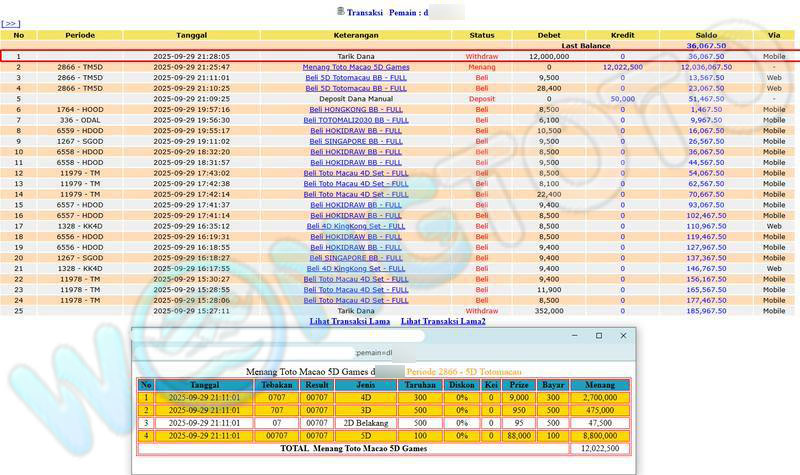Expand the [>>] link at top left
Image resolution: width=800 pixels, height=475 pixels.
(10, 23)
